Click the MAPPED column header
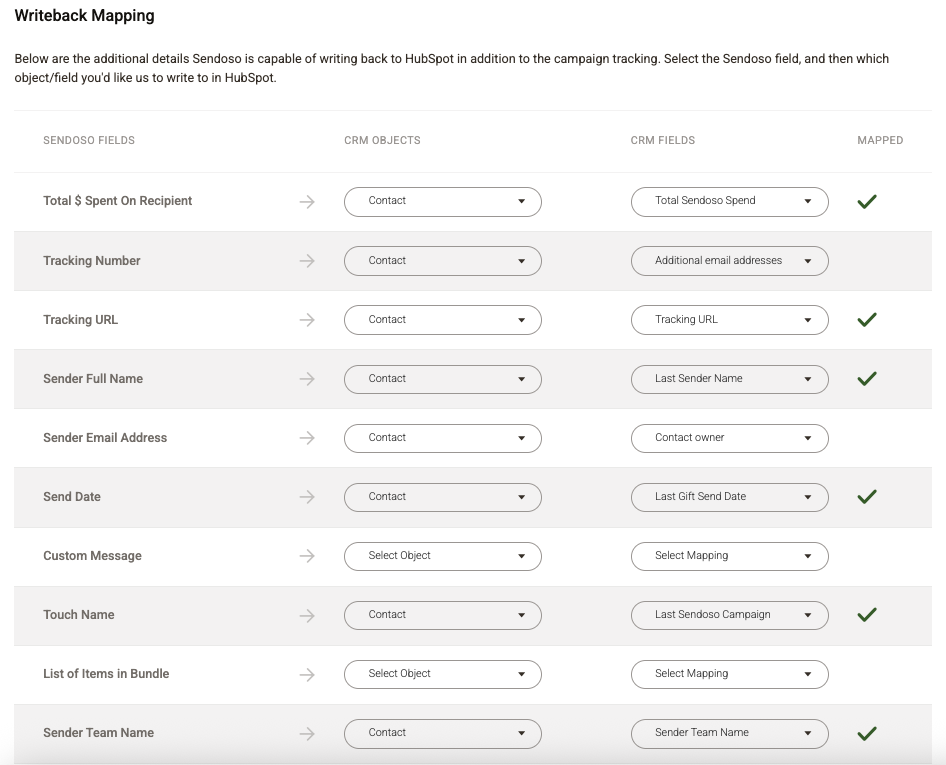Screen dimensions: 946x765 [x=880, y=140]
